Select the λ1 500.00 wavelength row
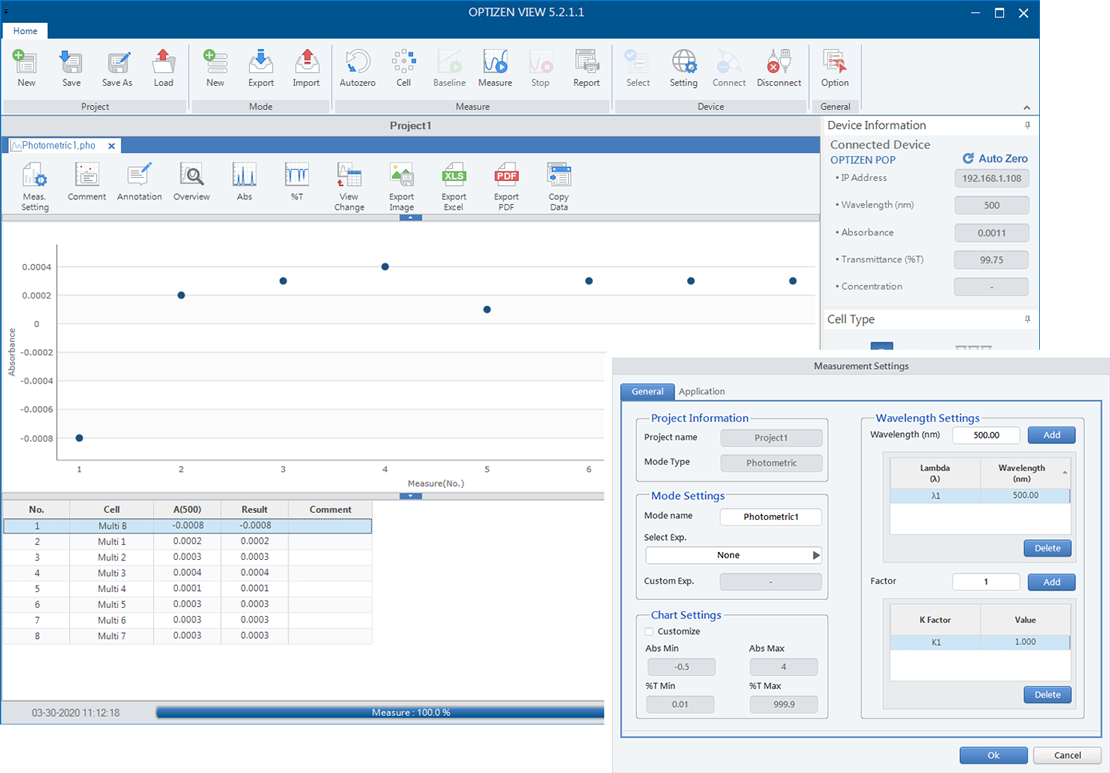The height and width of the screenshot is (773, 1110). [x=980, y=496]
